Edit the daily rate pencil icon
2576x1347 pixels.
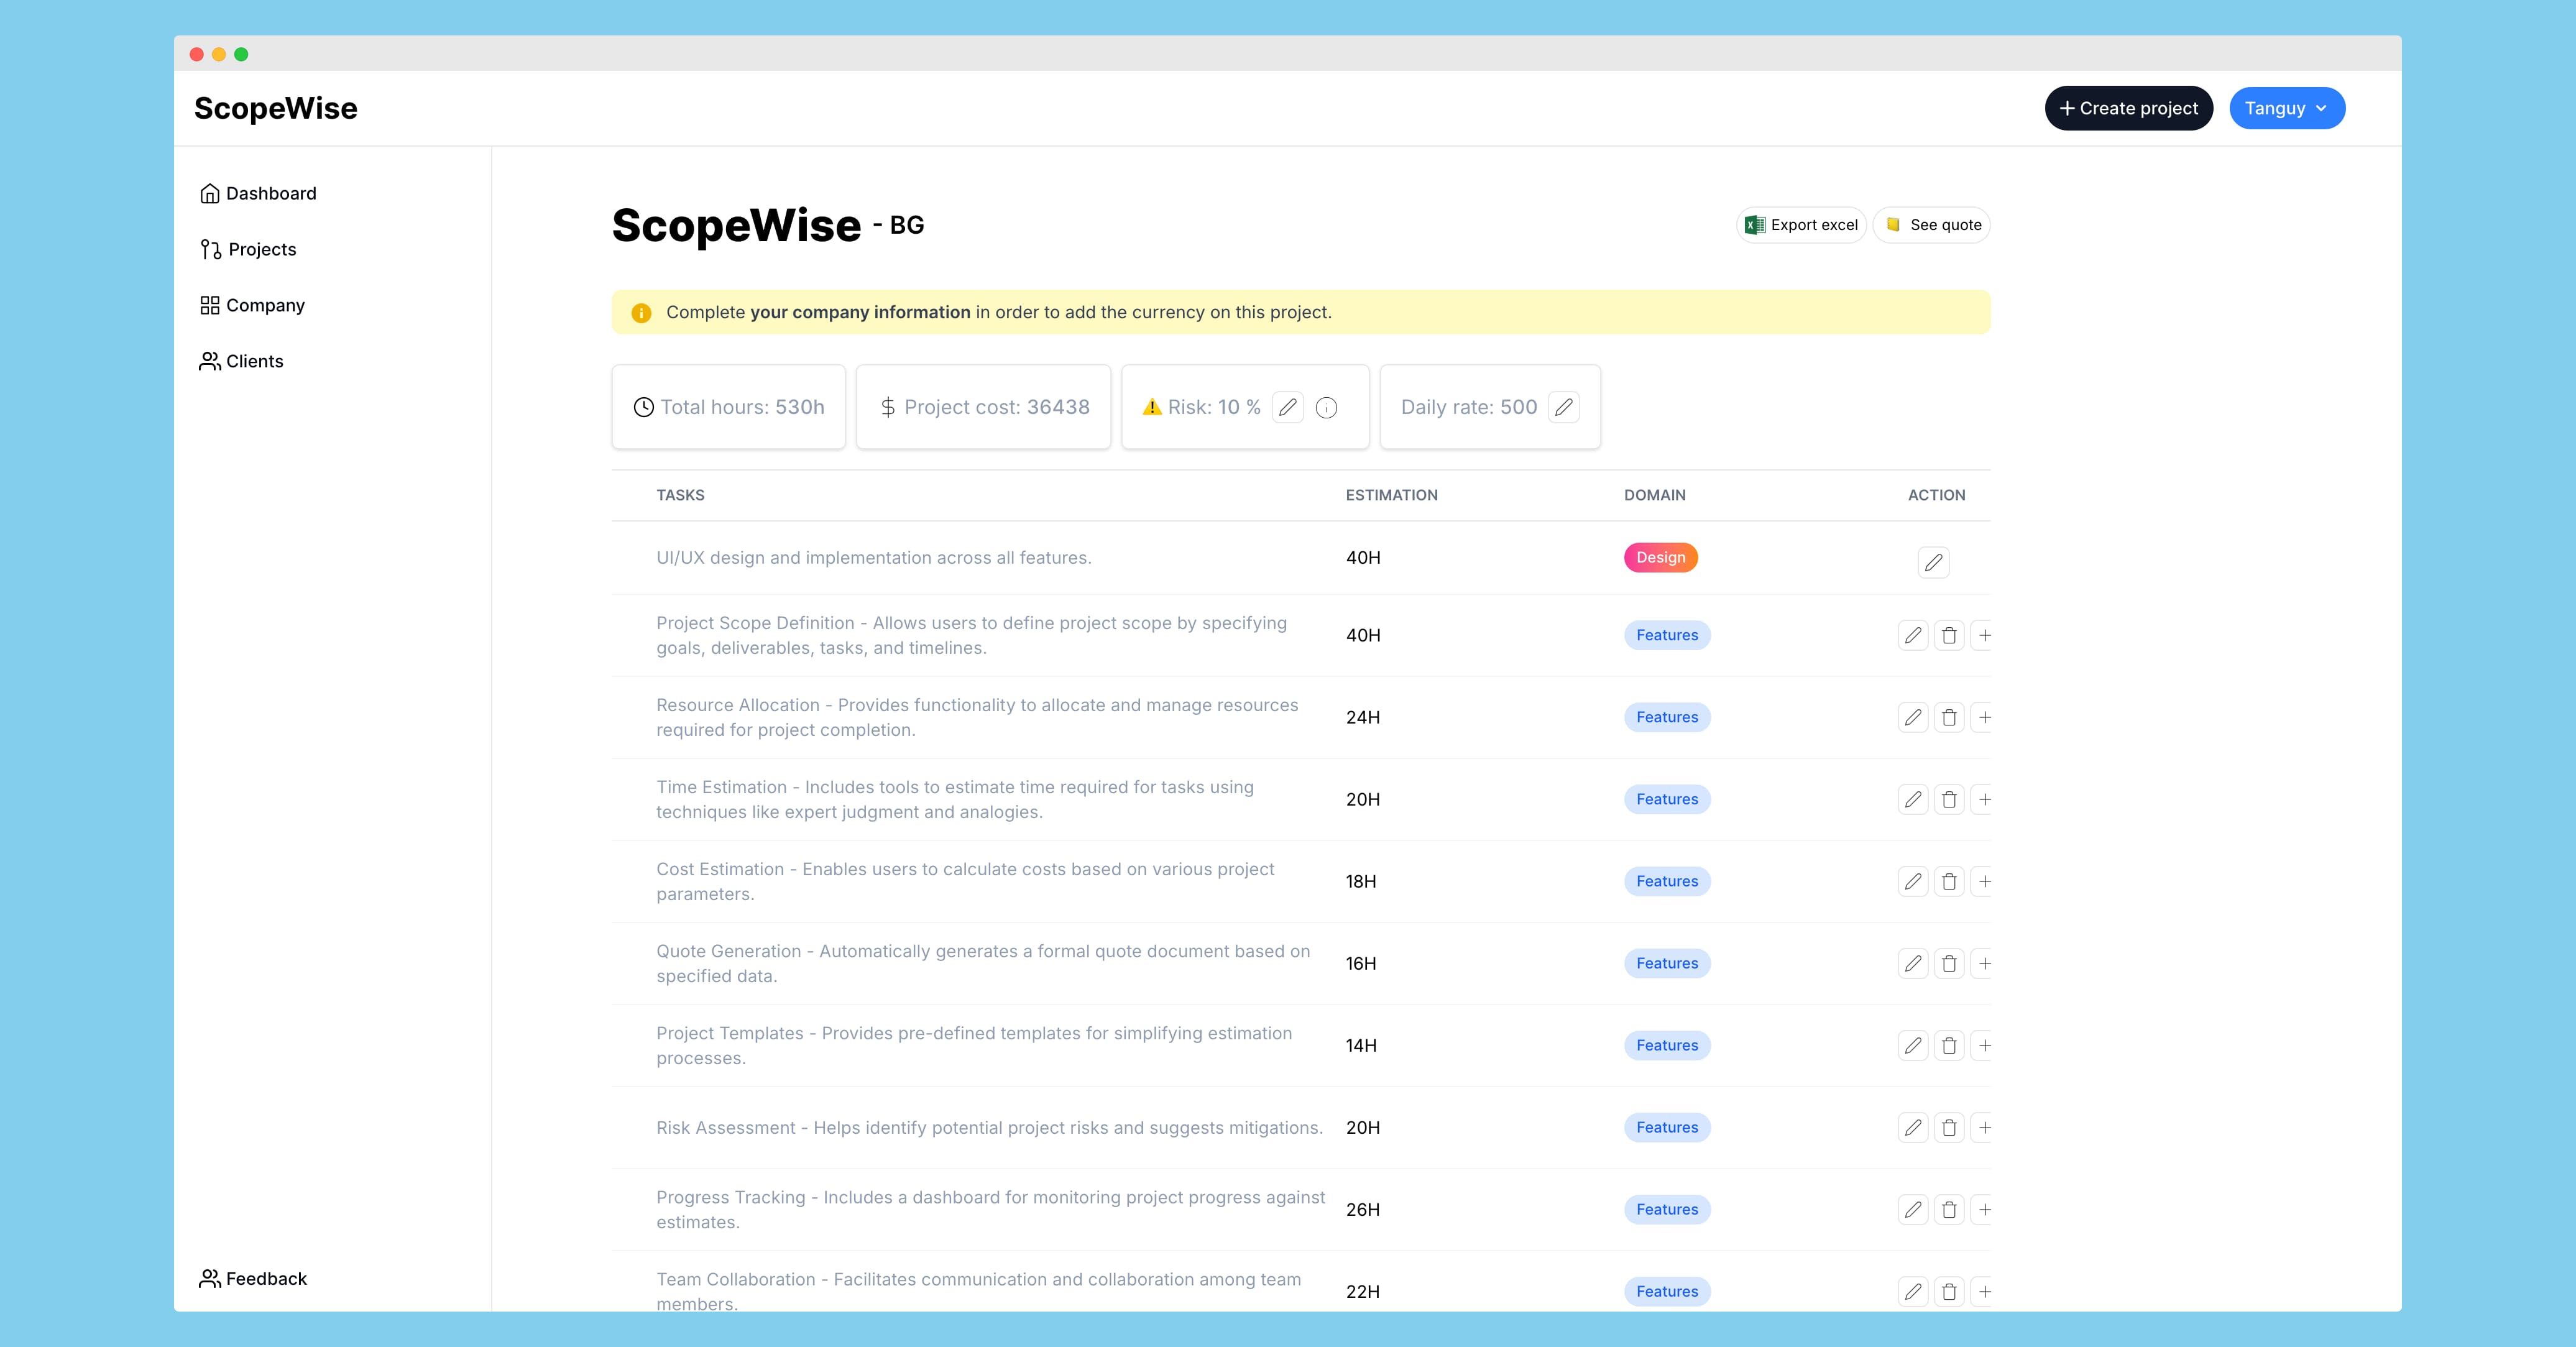click(1564, 407)
